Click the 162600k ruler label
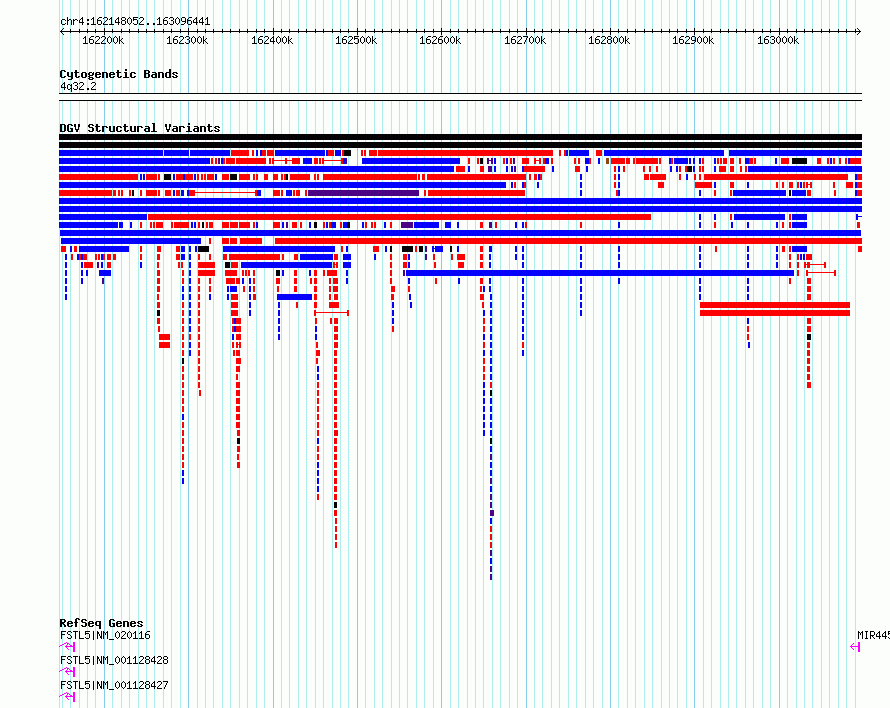The width and height of the screenshot is (890, 708). point(440,40)
